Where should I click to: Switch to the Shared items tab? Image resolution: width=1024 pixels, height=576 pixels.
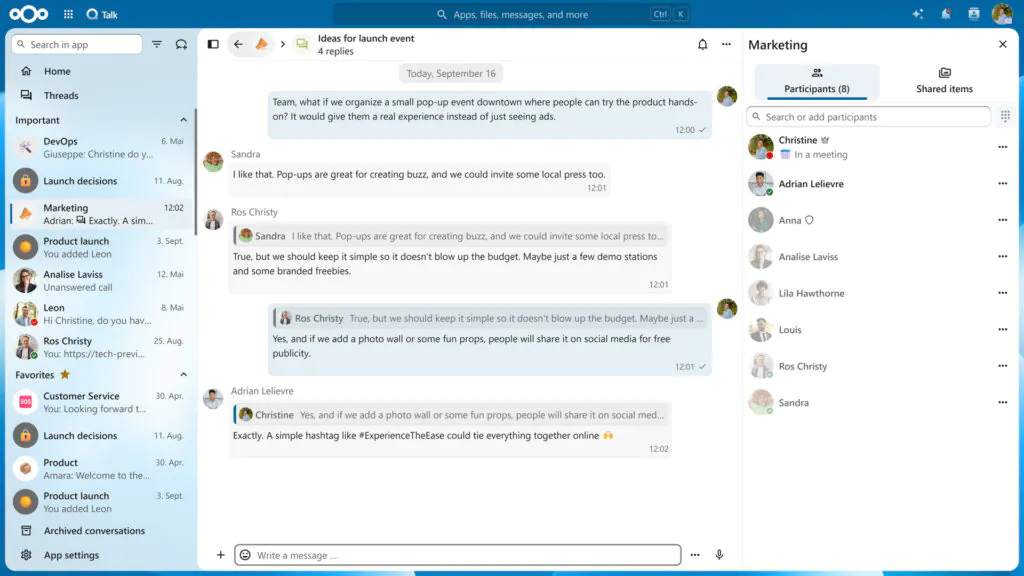click(x=944, y=81)
